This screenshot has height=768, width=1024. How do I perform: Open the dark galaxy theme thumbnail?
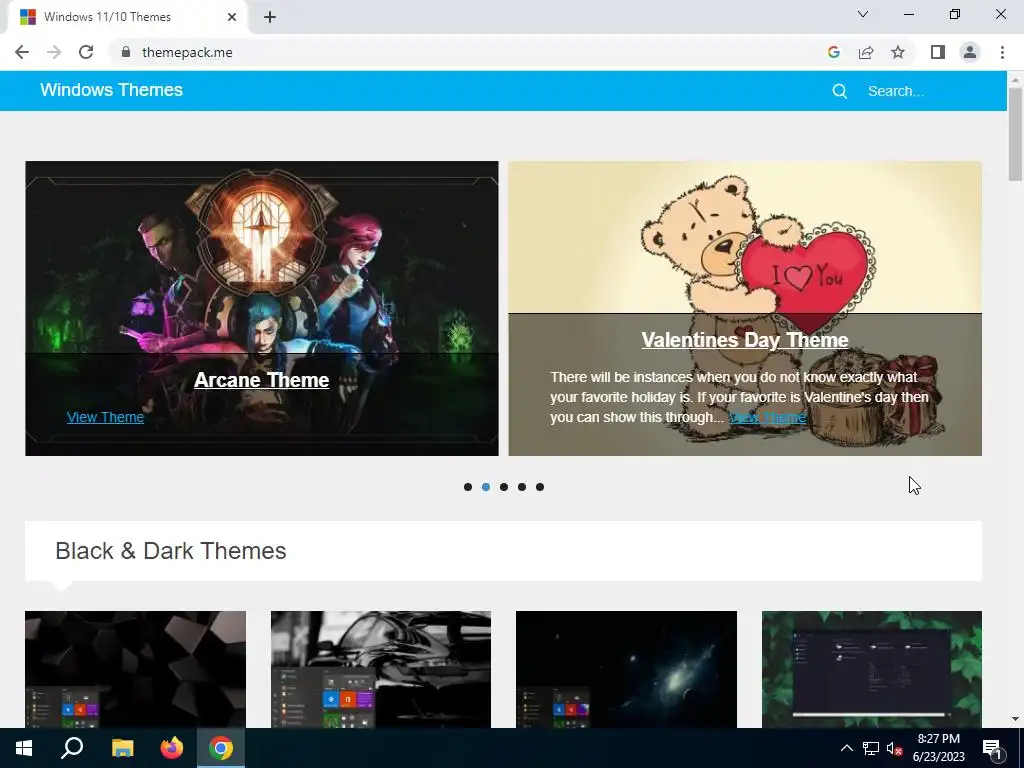[x=626, y=669]
